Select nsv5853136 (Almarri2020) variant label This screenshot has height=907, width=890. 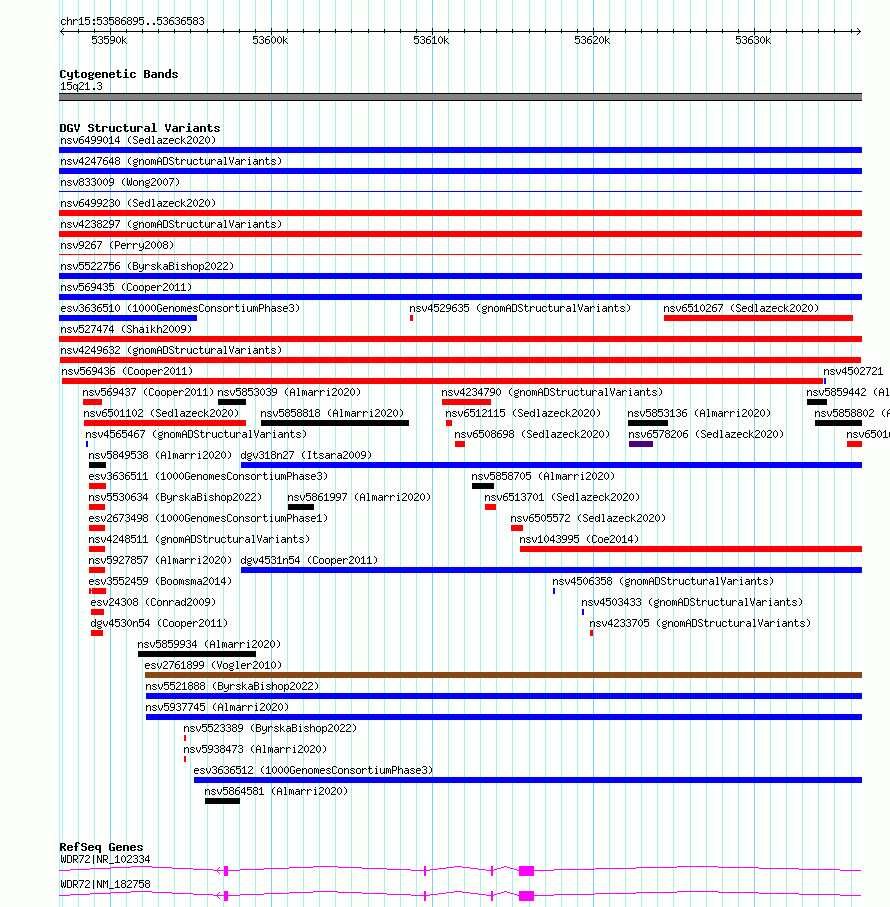[x=699, y=413]
